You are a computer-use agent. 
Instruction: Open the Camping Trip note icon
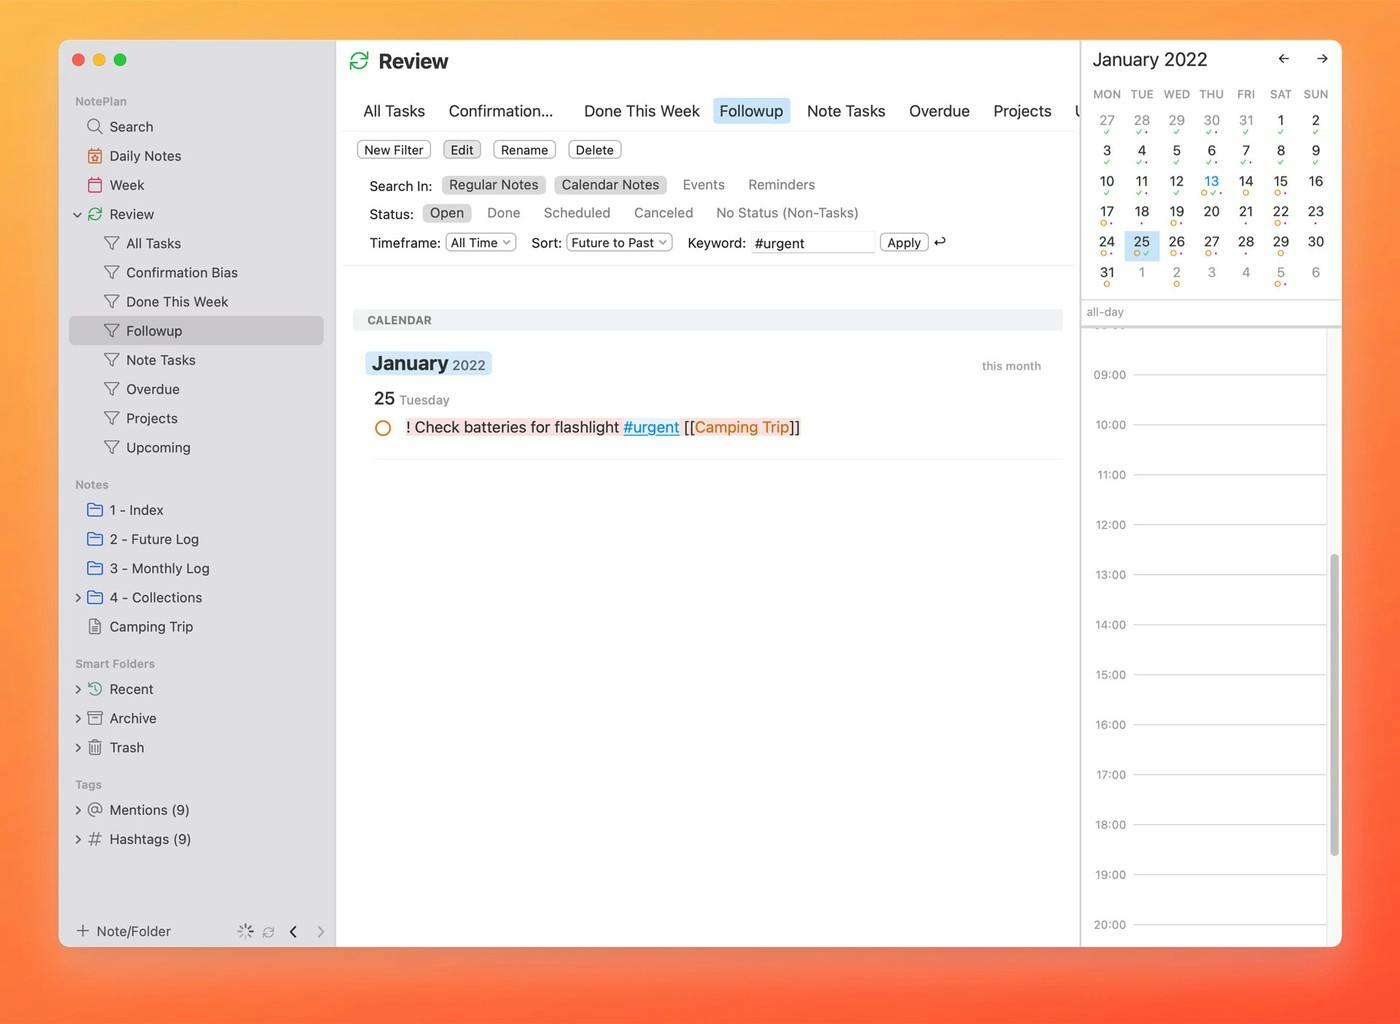pyautogui.click(x=95, y=627)
